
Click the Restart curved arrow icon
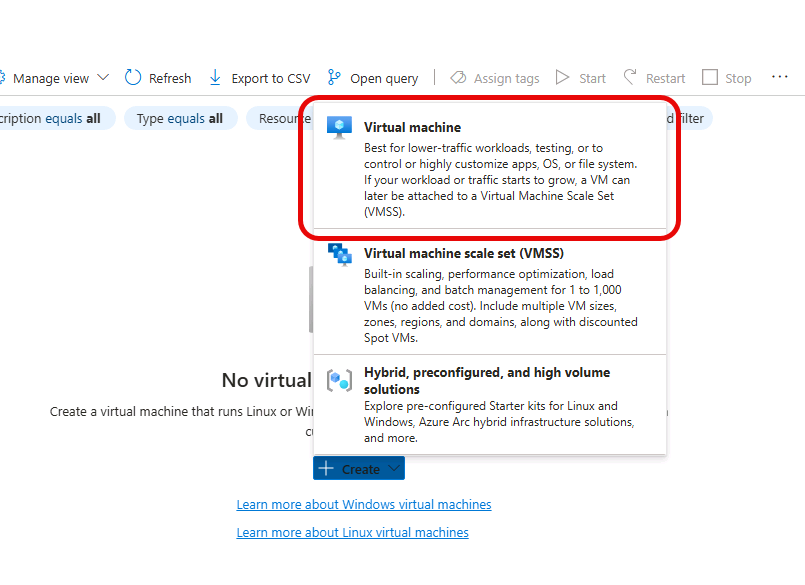pyautogui.click(x=630, y=77)
